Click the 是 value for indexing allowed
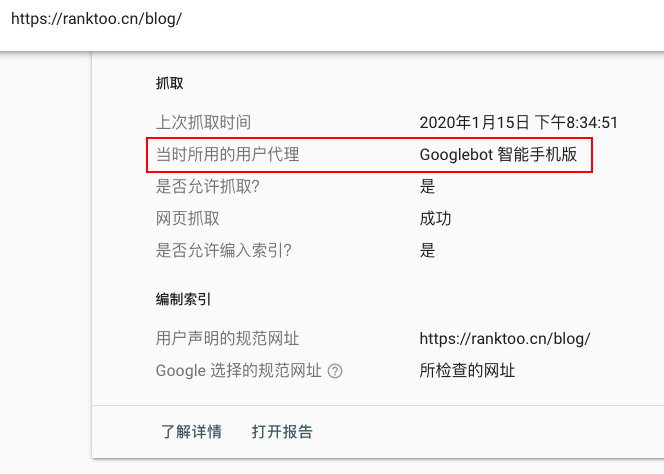 click(427, 250)
